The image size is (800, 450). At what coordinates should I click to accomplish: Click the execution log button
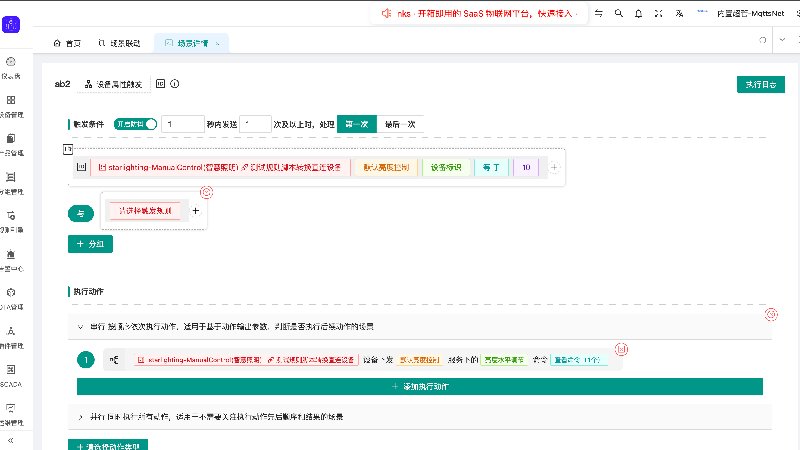pyautogui.click(x=761, y=84)
